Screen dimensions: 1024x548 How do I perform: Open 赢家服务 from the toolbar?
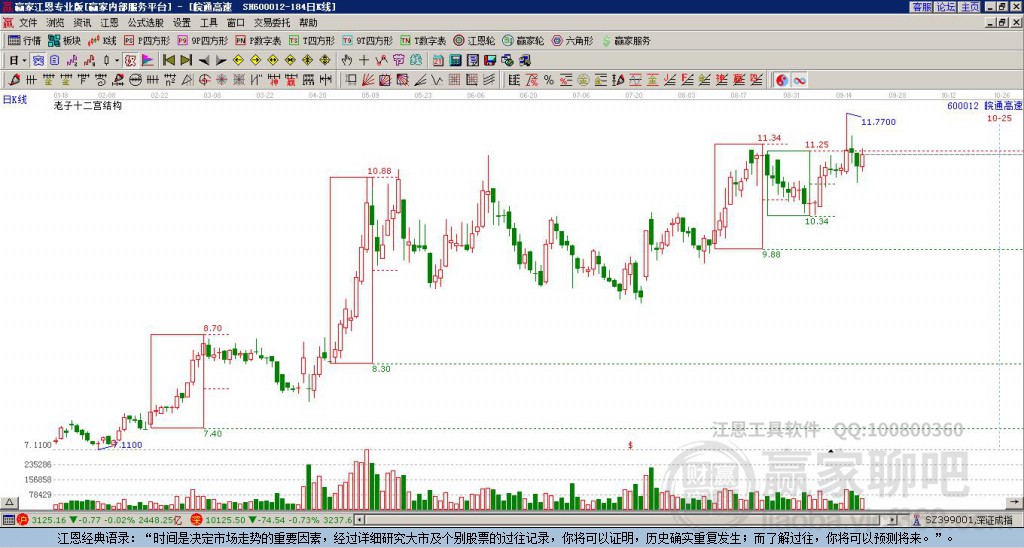[x=626, y=40]
